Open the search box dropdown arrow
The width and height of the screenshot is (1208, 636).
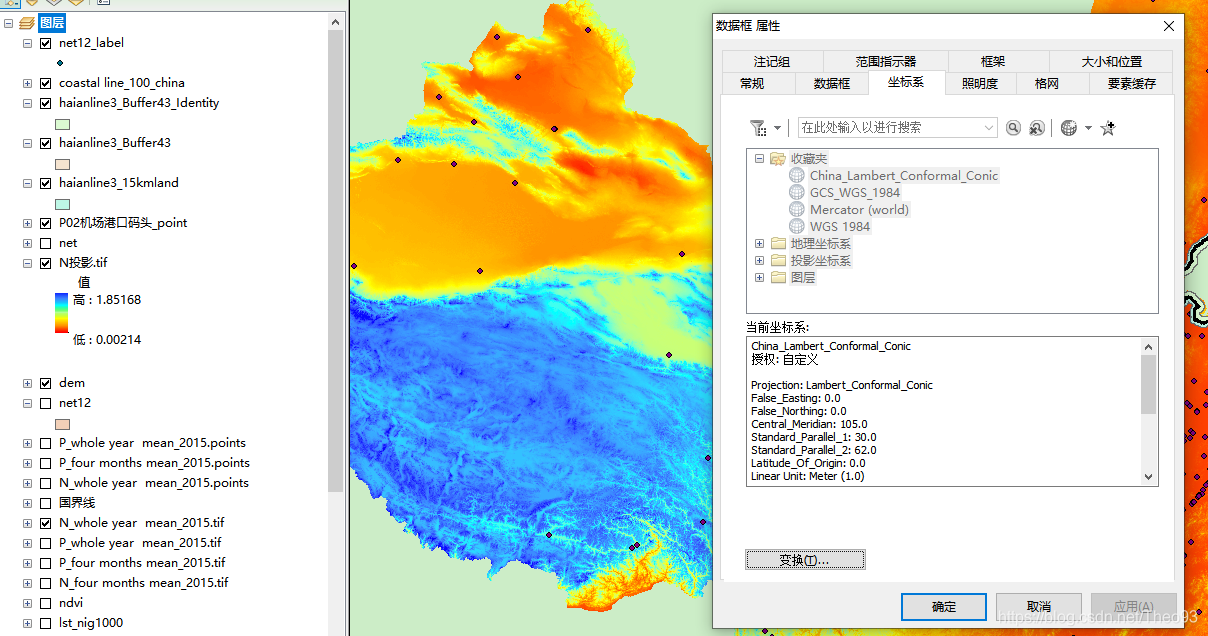(989, 128)
